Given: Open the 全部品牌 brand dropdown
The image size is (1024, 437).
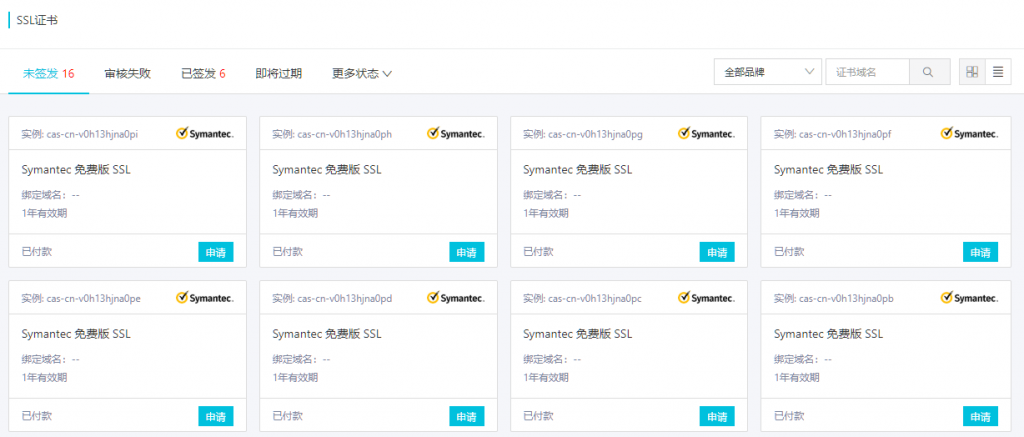Looking at the screenshot, I should pyautogui.click(x=768, y=72).
